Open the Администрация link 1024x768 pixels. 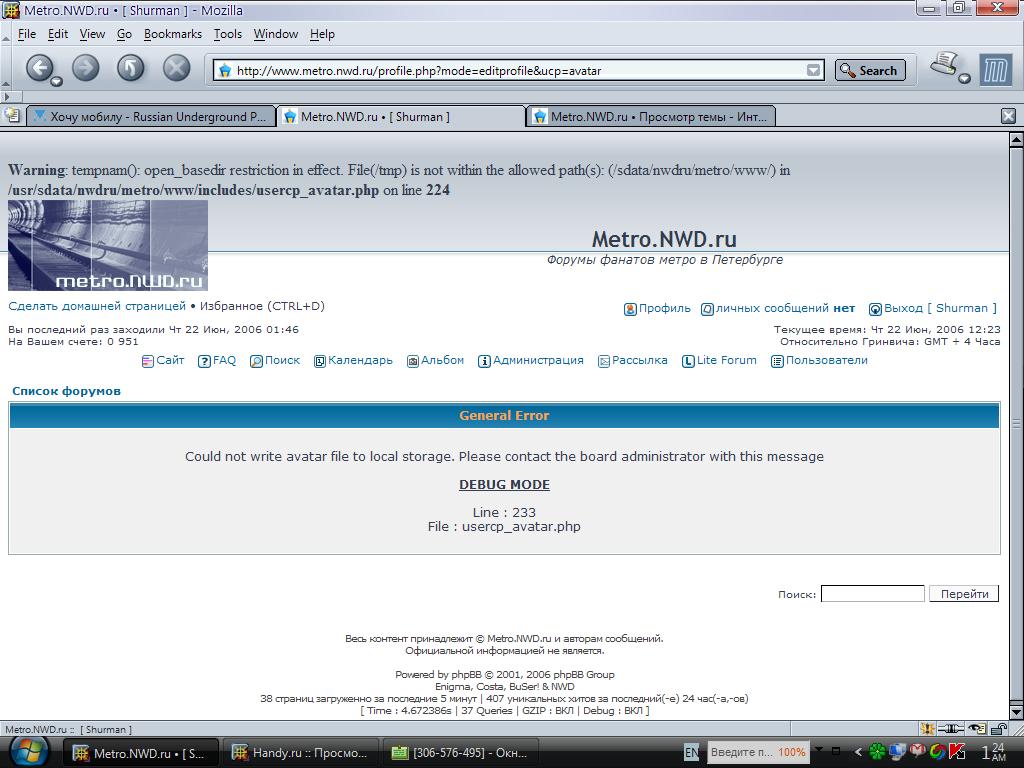[537, 361]
